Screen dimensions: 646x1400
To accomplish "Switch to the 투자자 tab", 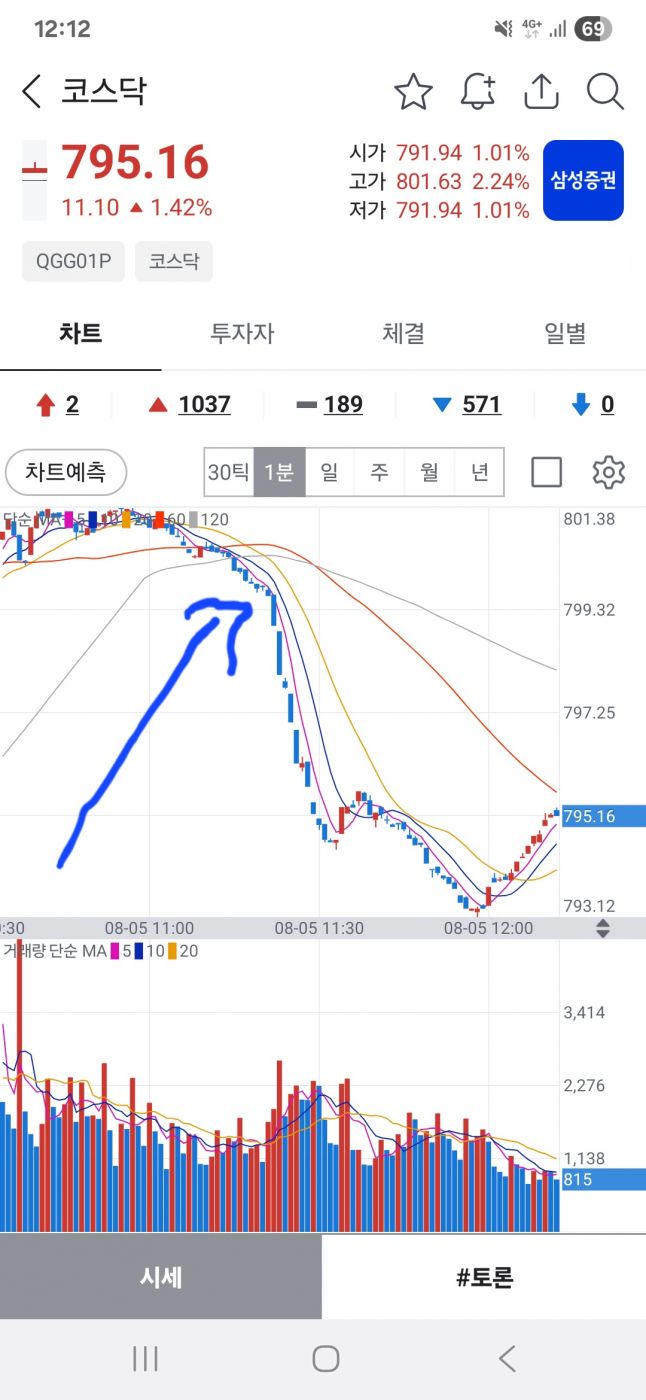I will [242, 333].
